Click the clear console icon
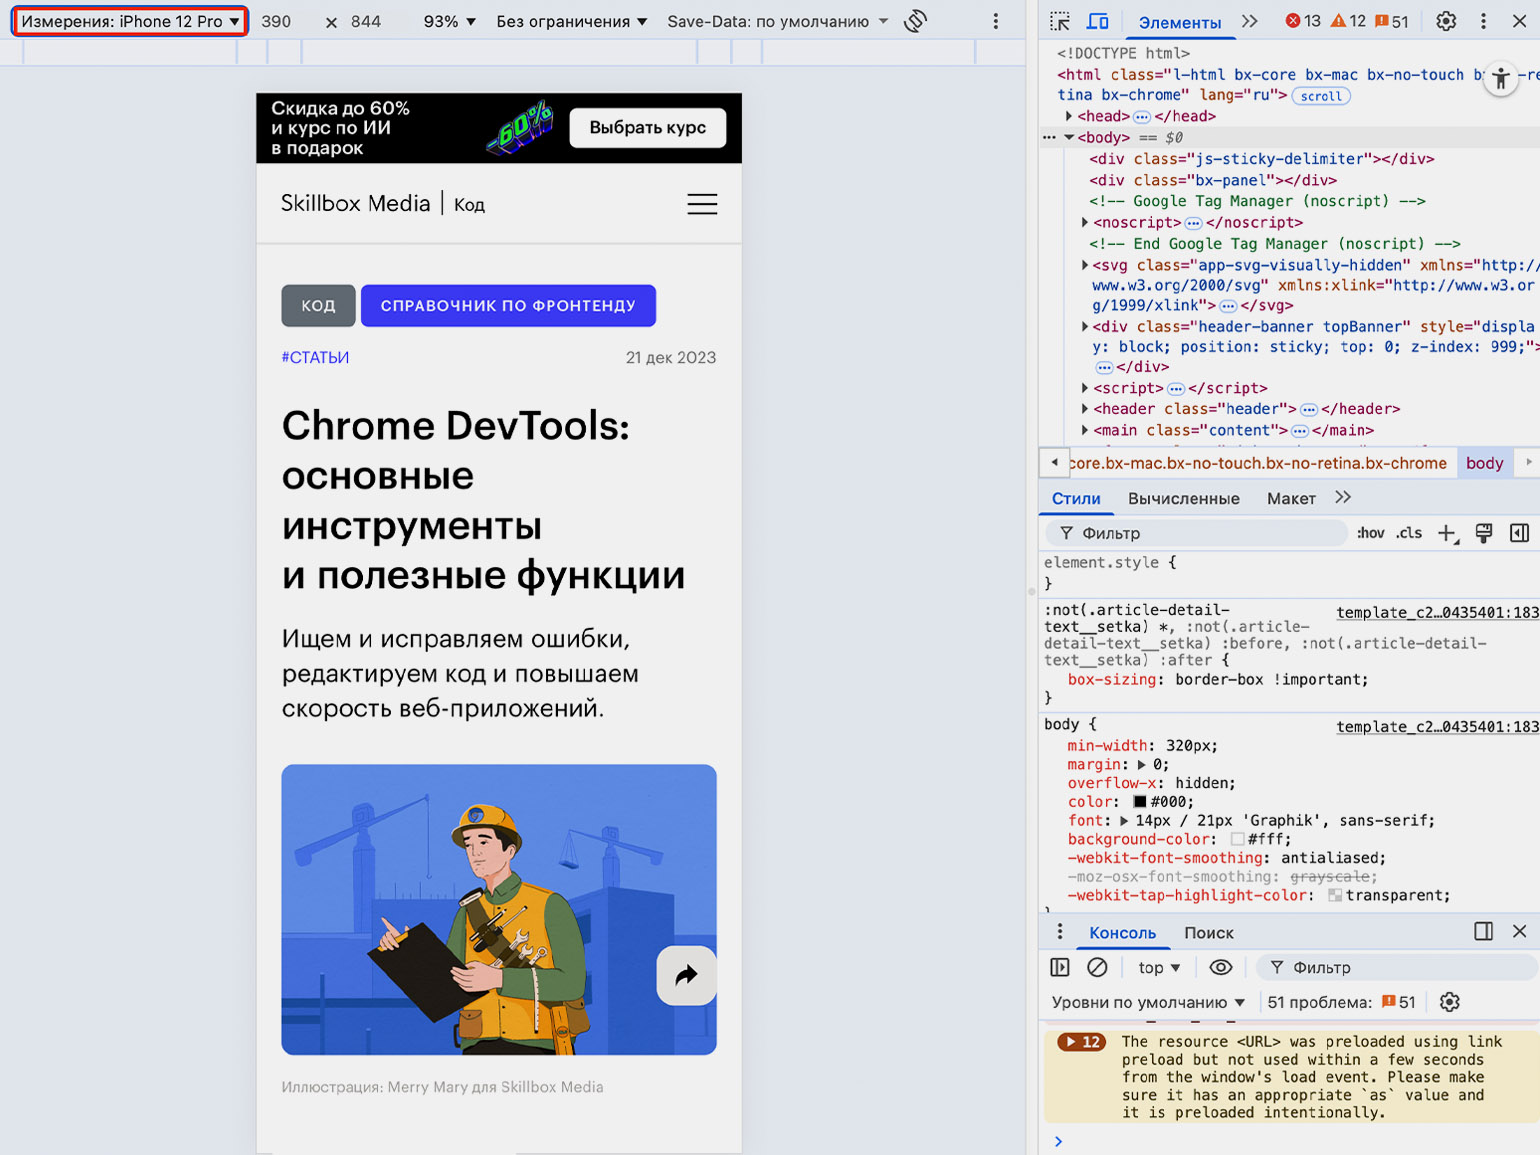The height and width of the screenshot is (1155, 1540). (x=1097, y=967)
